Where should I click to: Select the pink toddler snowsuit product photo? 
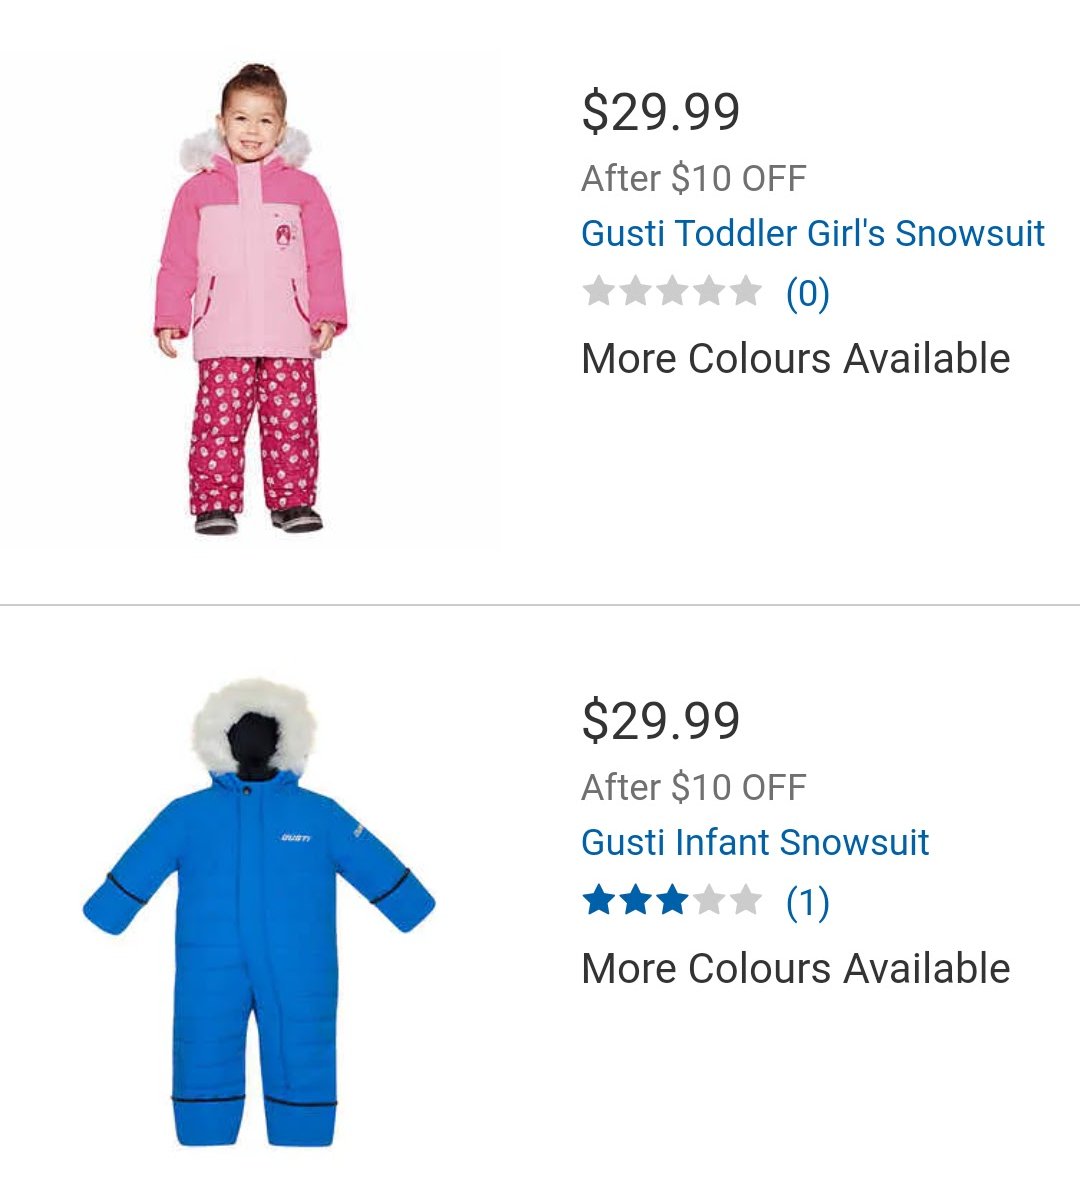[251, 299]
